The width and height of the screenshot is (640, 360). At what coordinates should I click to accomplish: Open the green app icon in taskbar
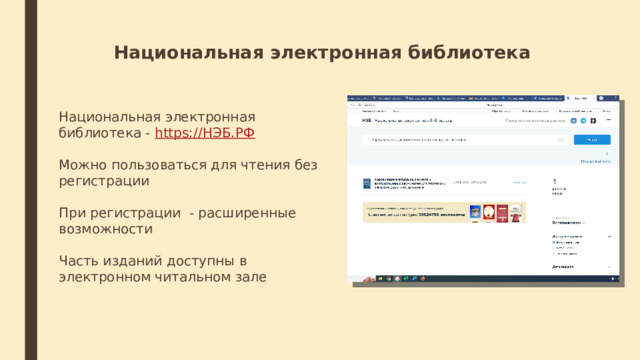point(406,279)
